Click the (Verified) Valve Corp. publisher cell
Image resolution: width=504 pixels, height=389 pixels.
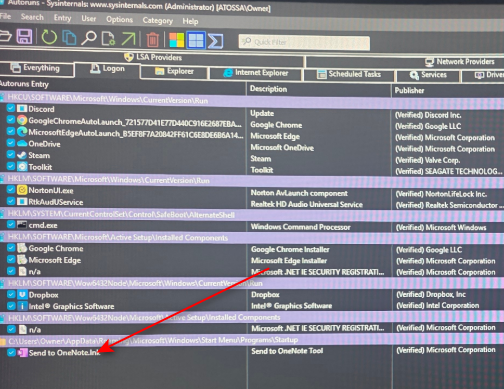coord(427,160)
